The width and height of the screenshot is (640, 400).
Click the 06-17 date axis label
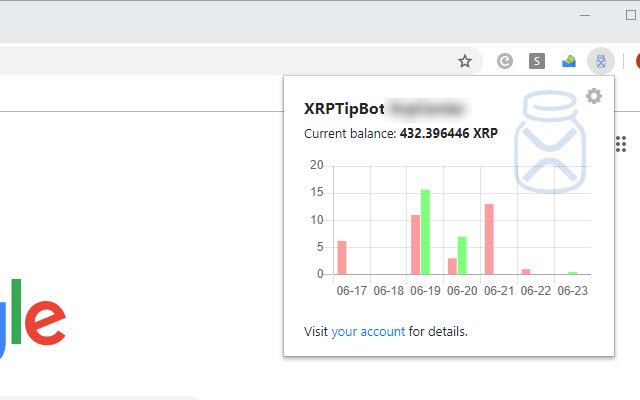351,291
